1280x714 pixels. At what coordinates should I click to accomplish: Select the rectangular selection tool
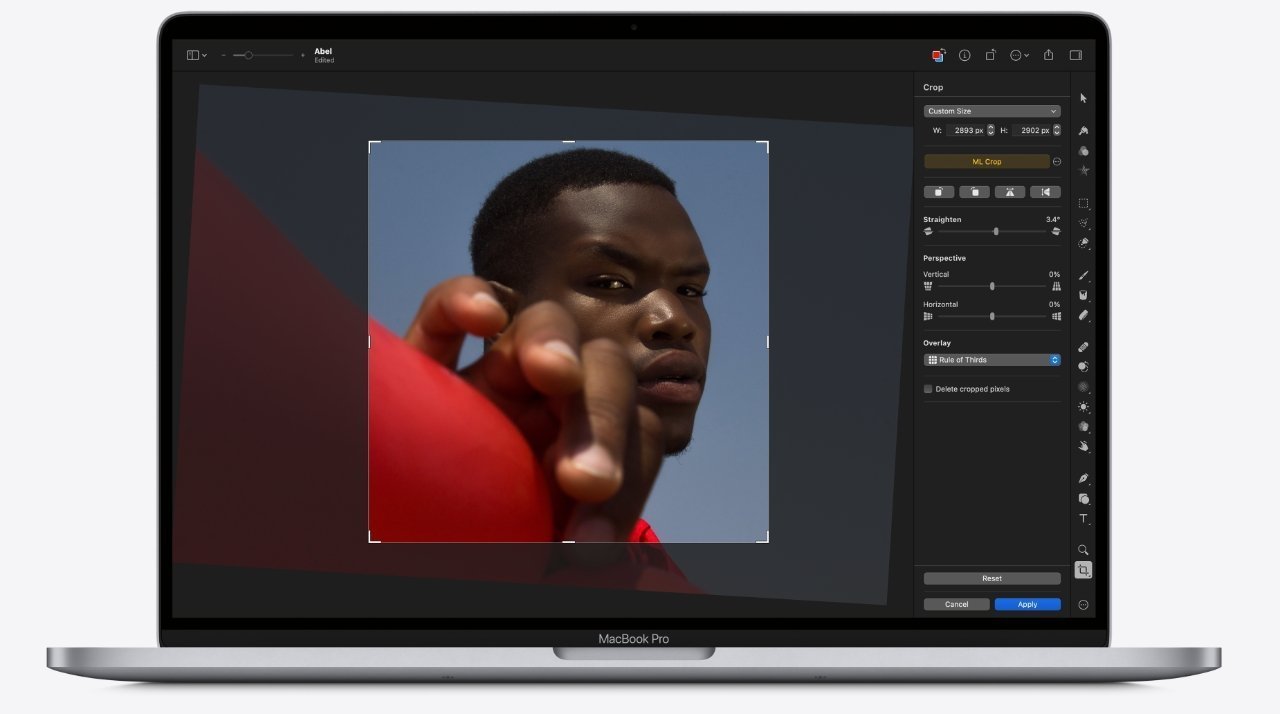(x=1083, y=203)
